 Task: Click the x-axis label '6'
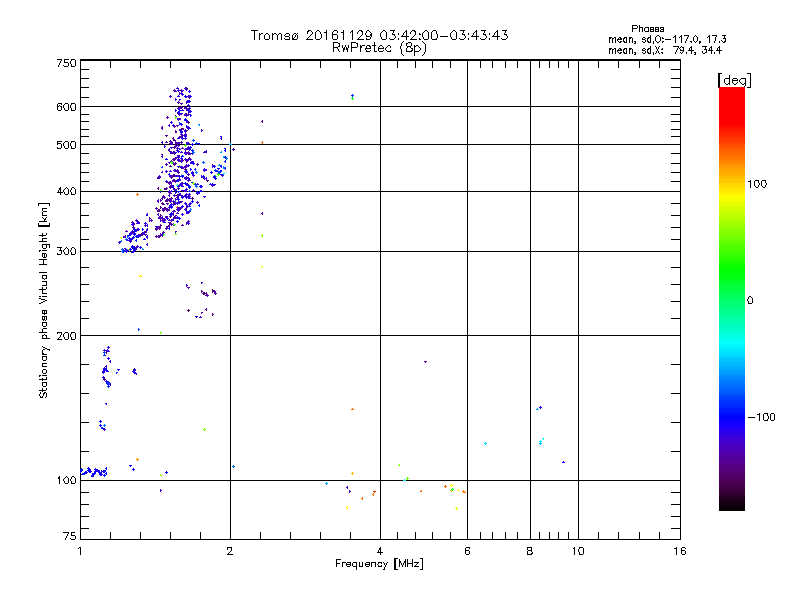[x=467, y=551]
